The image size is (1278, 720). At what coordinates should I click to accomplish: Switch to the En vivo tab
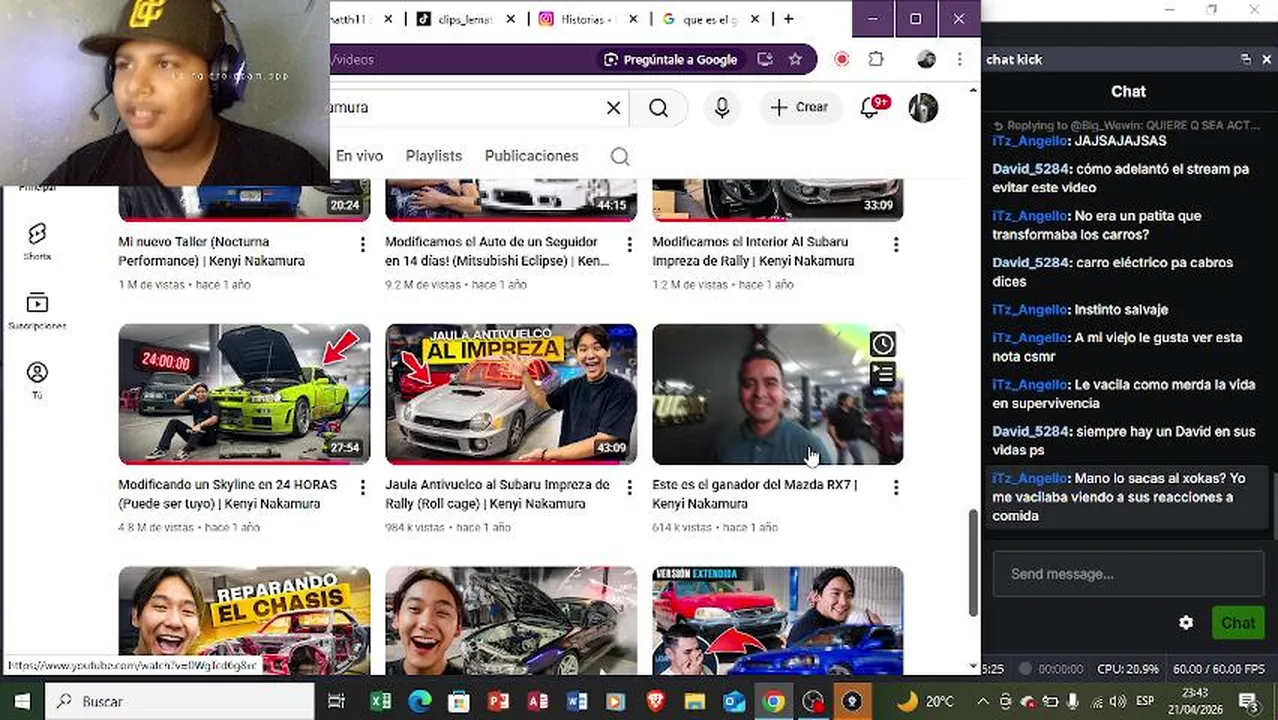[x=359, y=156]
